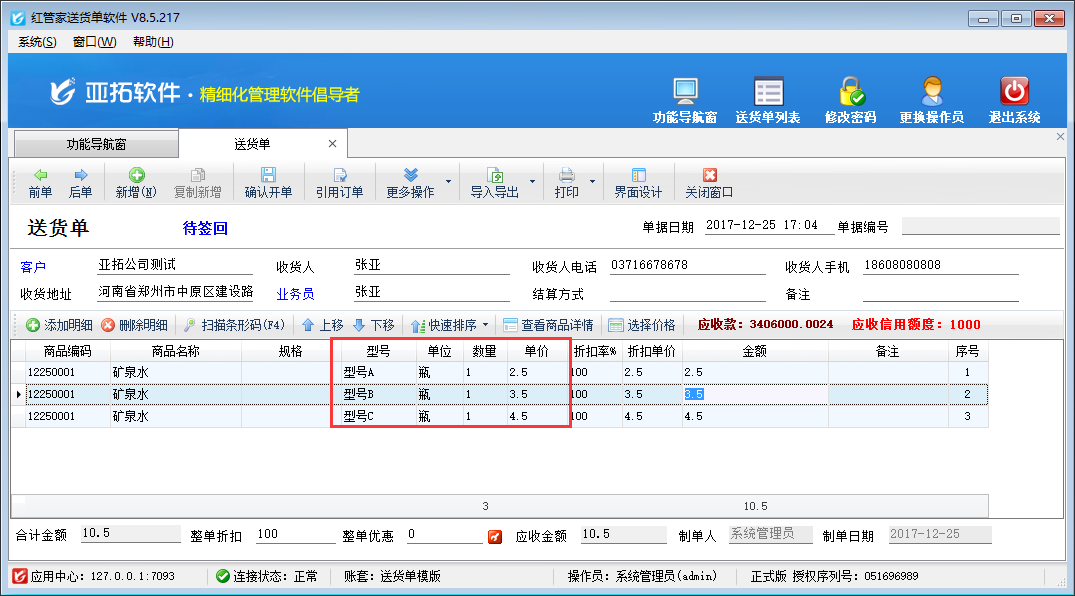This screenshot has height=596, width=1075.
Task: Open the 系统(S) menu
Action: click(x=37, y=42)
